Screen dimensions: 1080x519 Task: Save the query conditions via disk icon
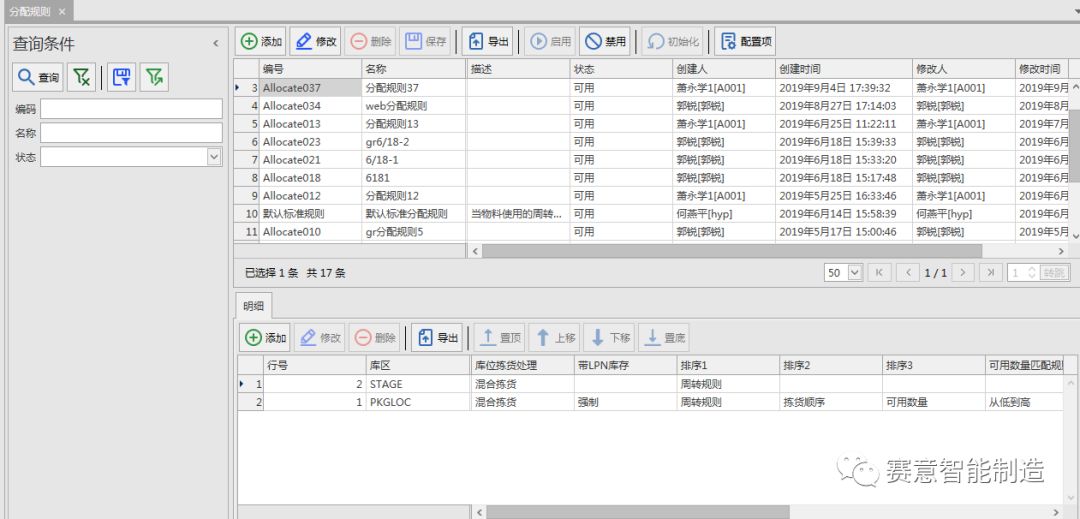[x=121, y=77]
